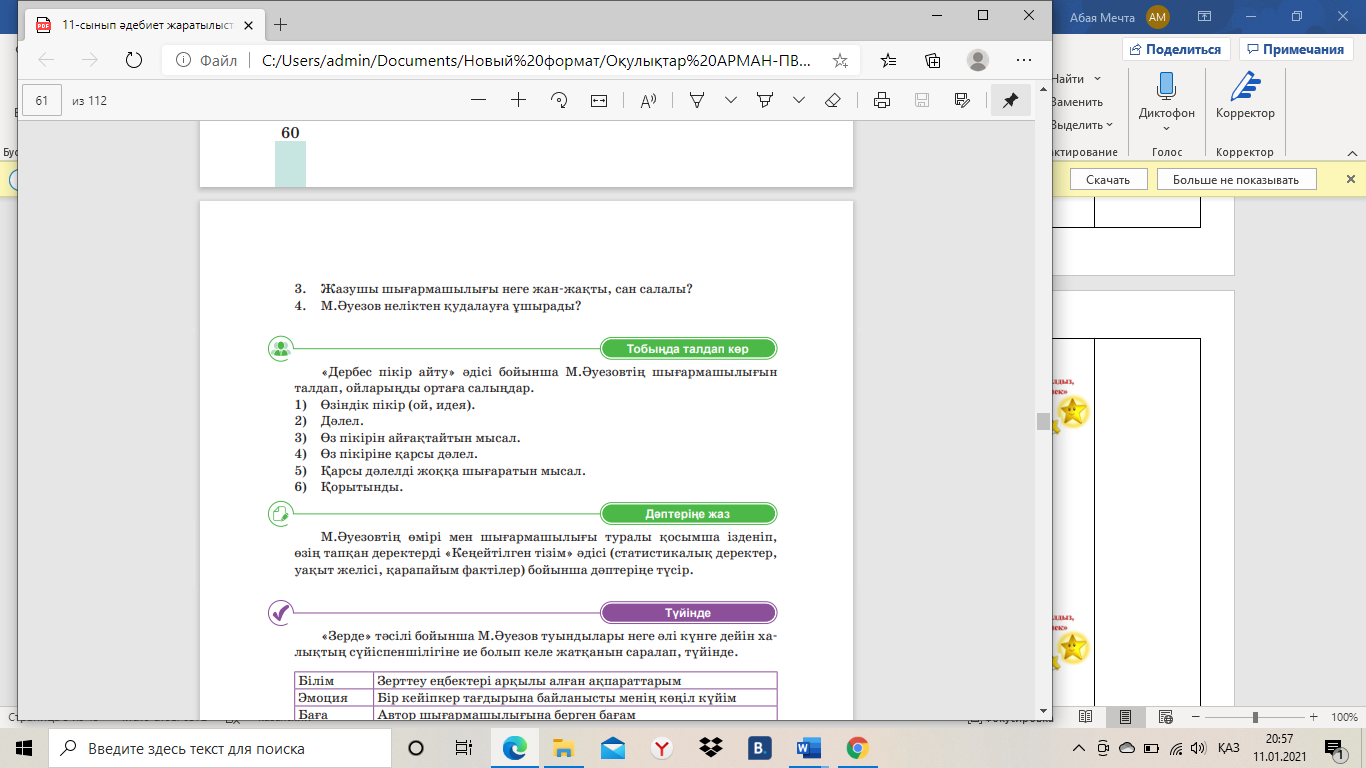Click the Windows taskbar search box
This screenshot has width=1366, height=768.
pos(220,748)
